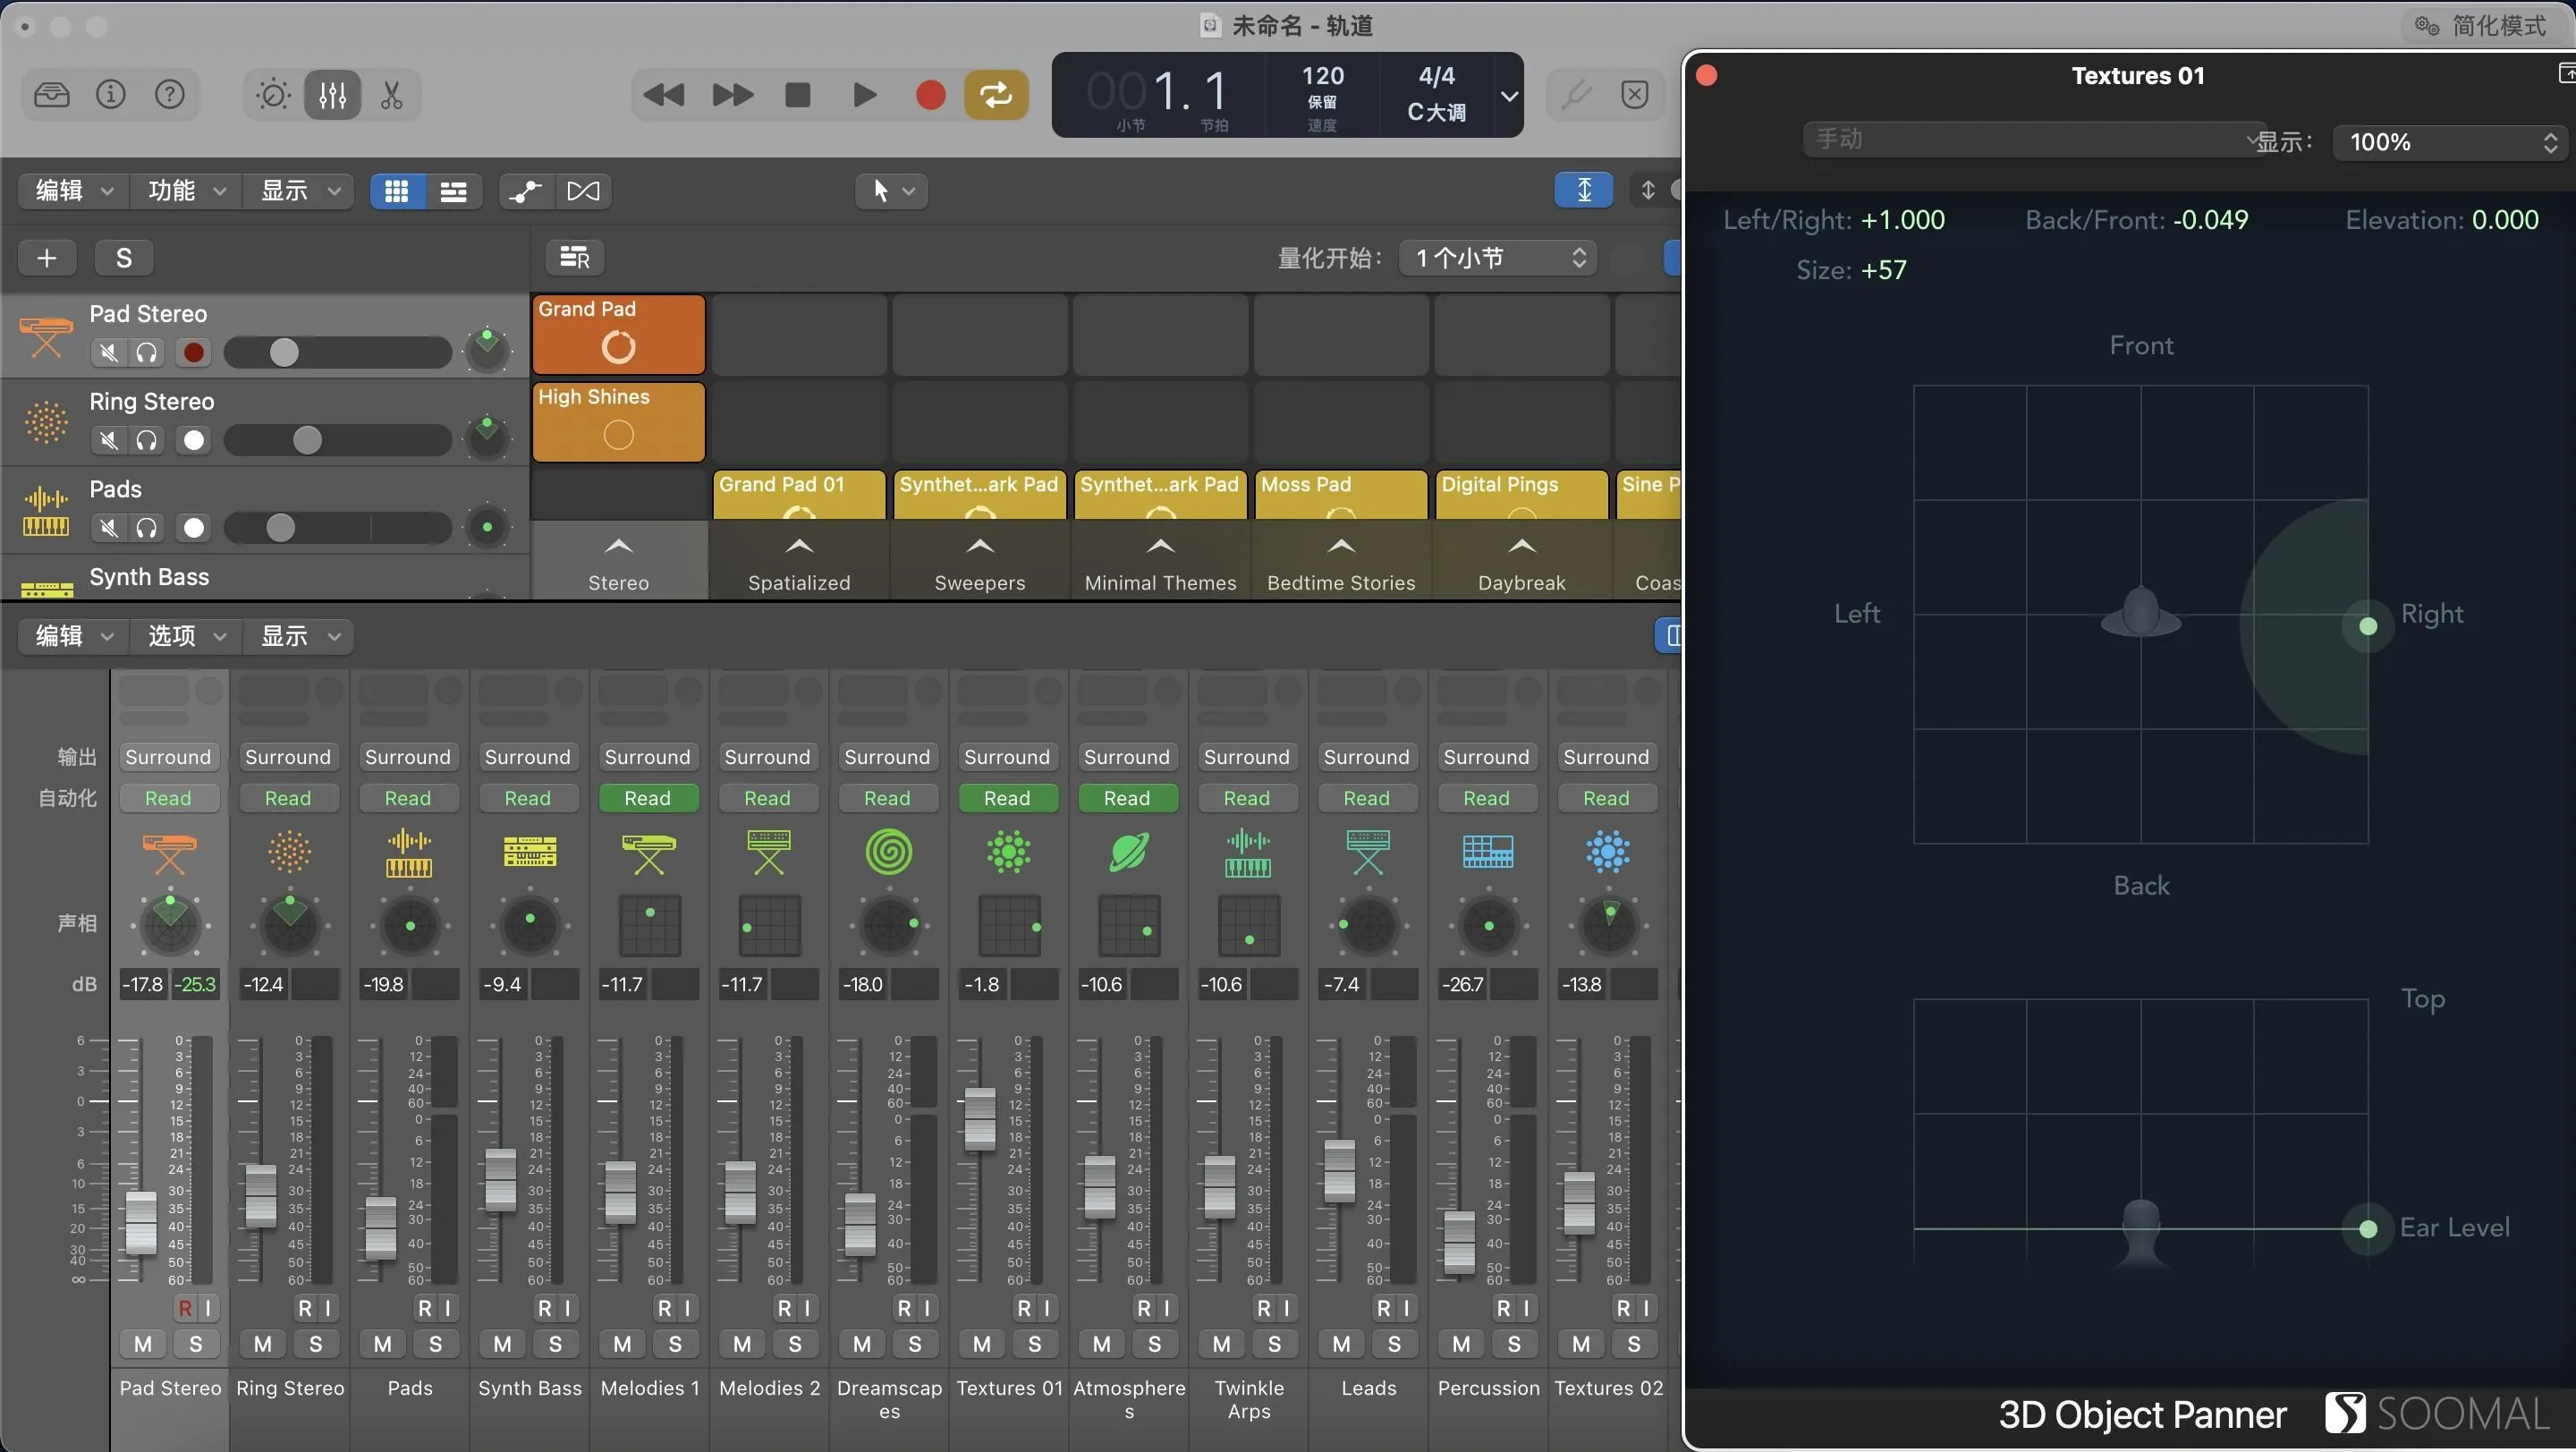Click the Synth Bass yellow keyboard icon in mixer

529,852
